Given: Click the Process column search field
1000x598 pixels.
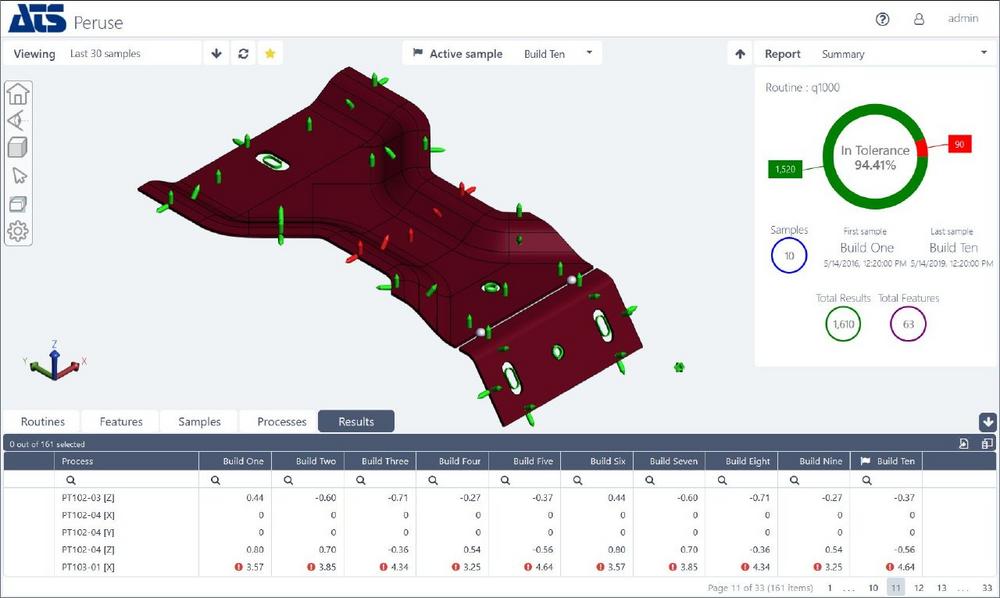Looking at the screenshot, I should point(126,480).
